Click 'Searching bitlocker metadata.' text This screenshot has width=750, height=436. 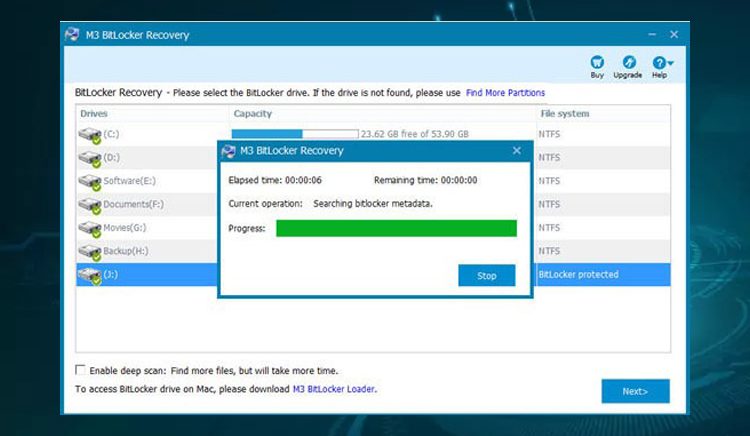(373, 204)
